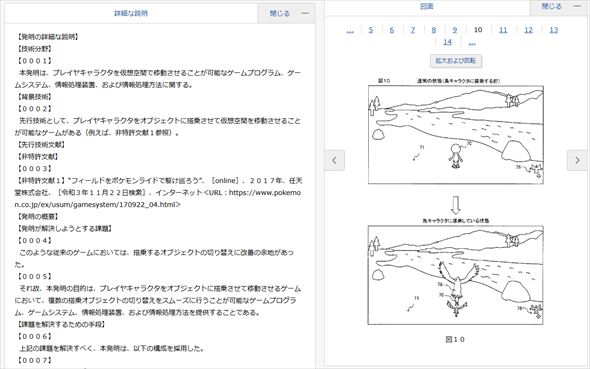Click the pokemon.co.jp URL text
Viewport: 590px width, 369px height.
pos(158,199)
